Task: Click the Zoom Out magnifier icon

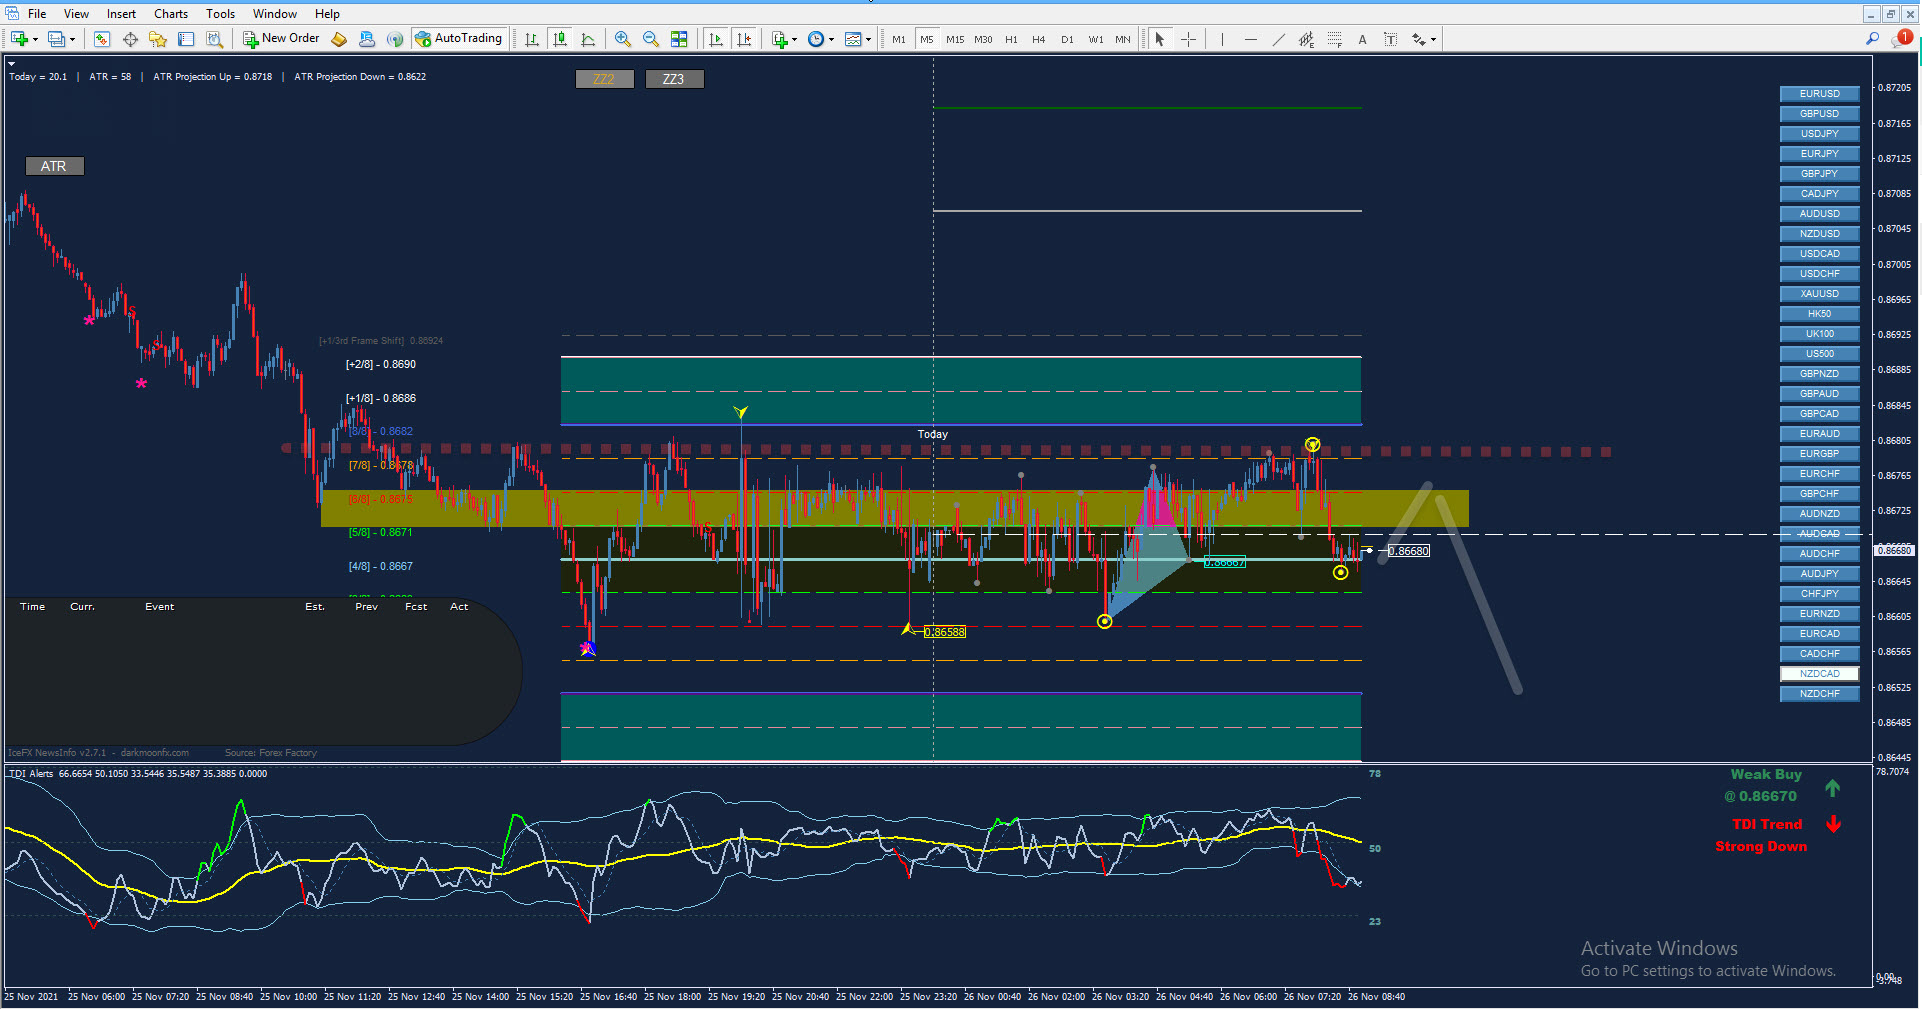Action: [x=651, y=39]
